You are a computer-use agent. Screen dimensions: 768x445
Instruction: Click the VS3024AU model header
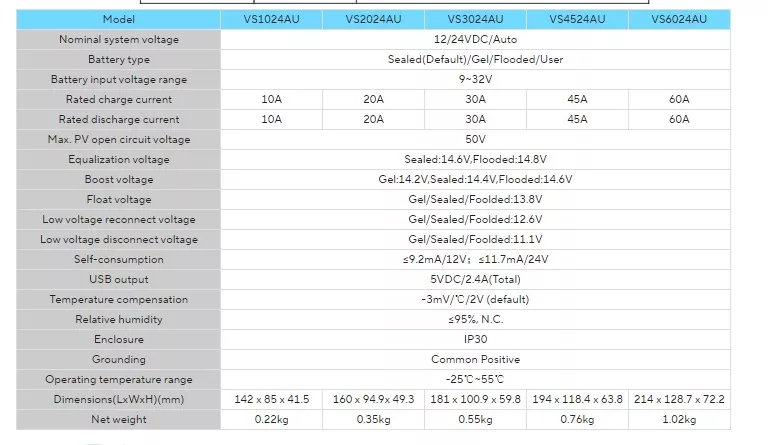(475, 19)
